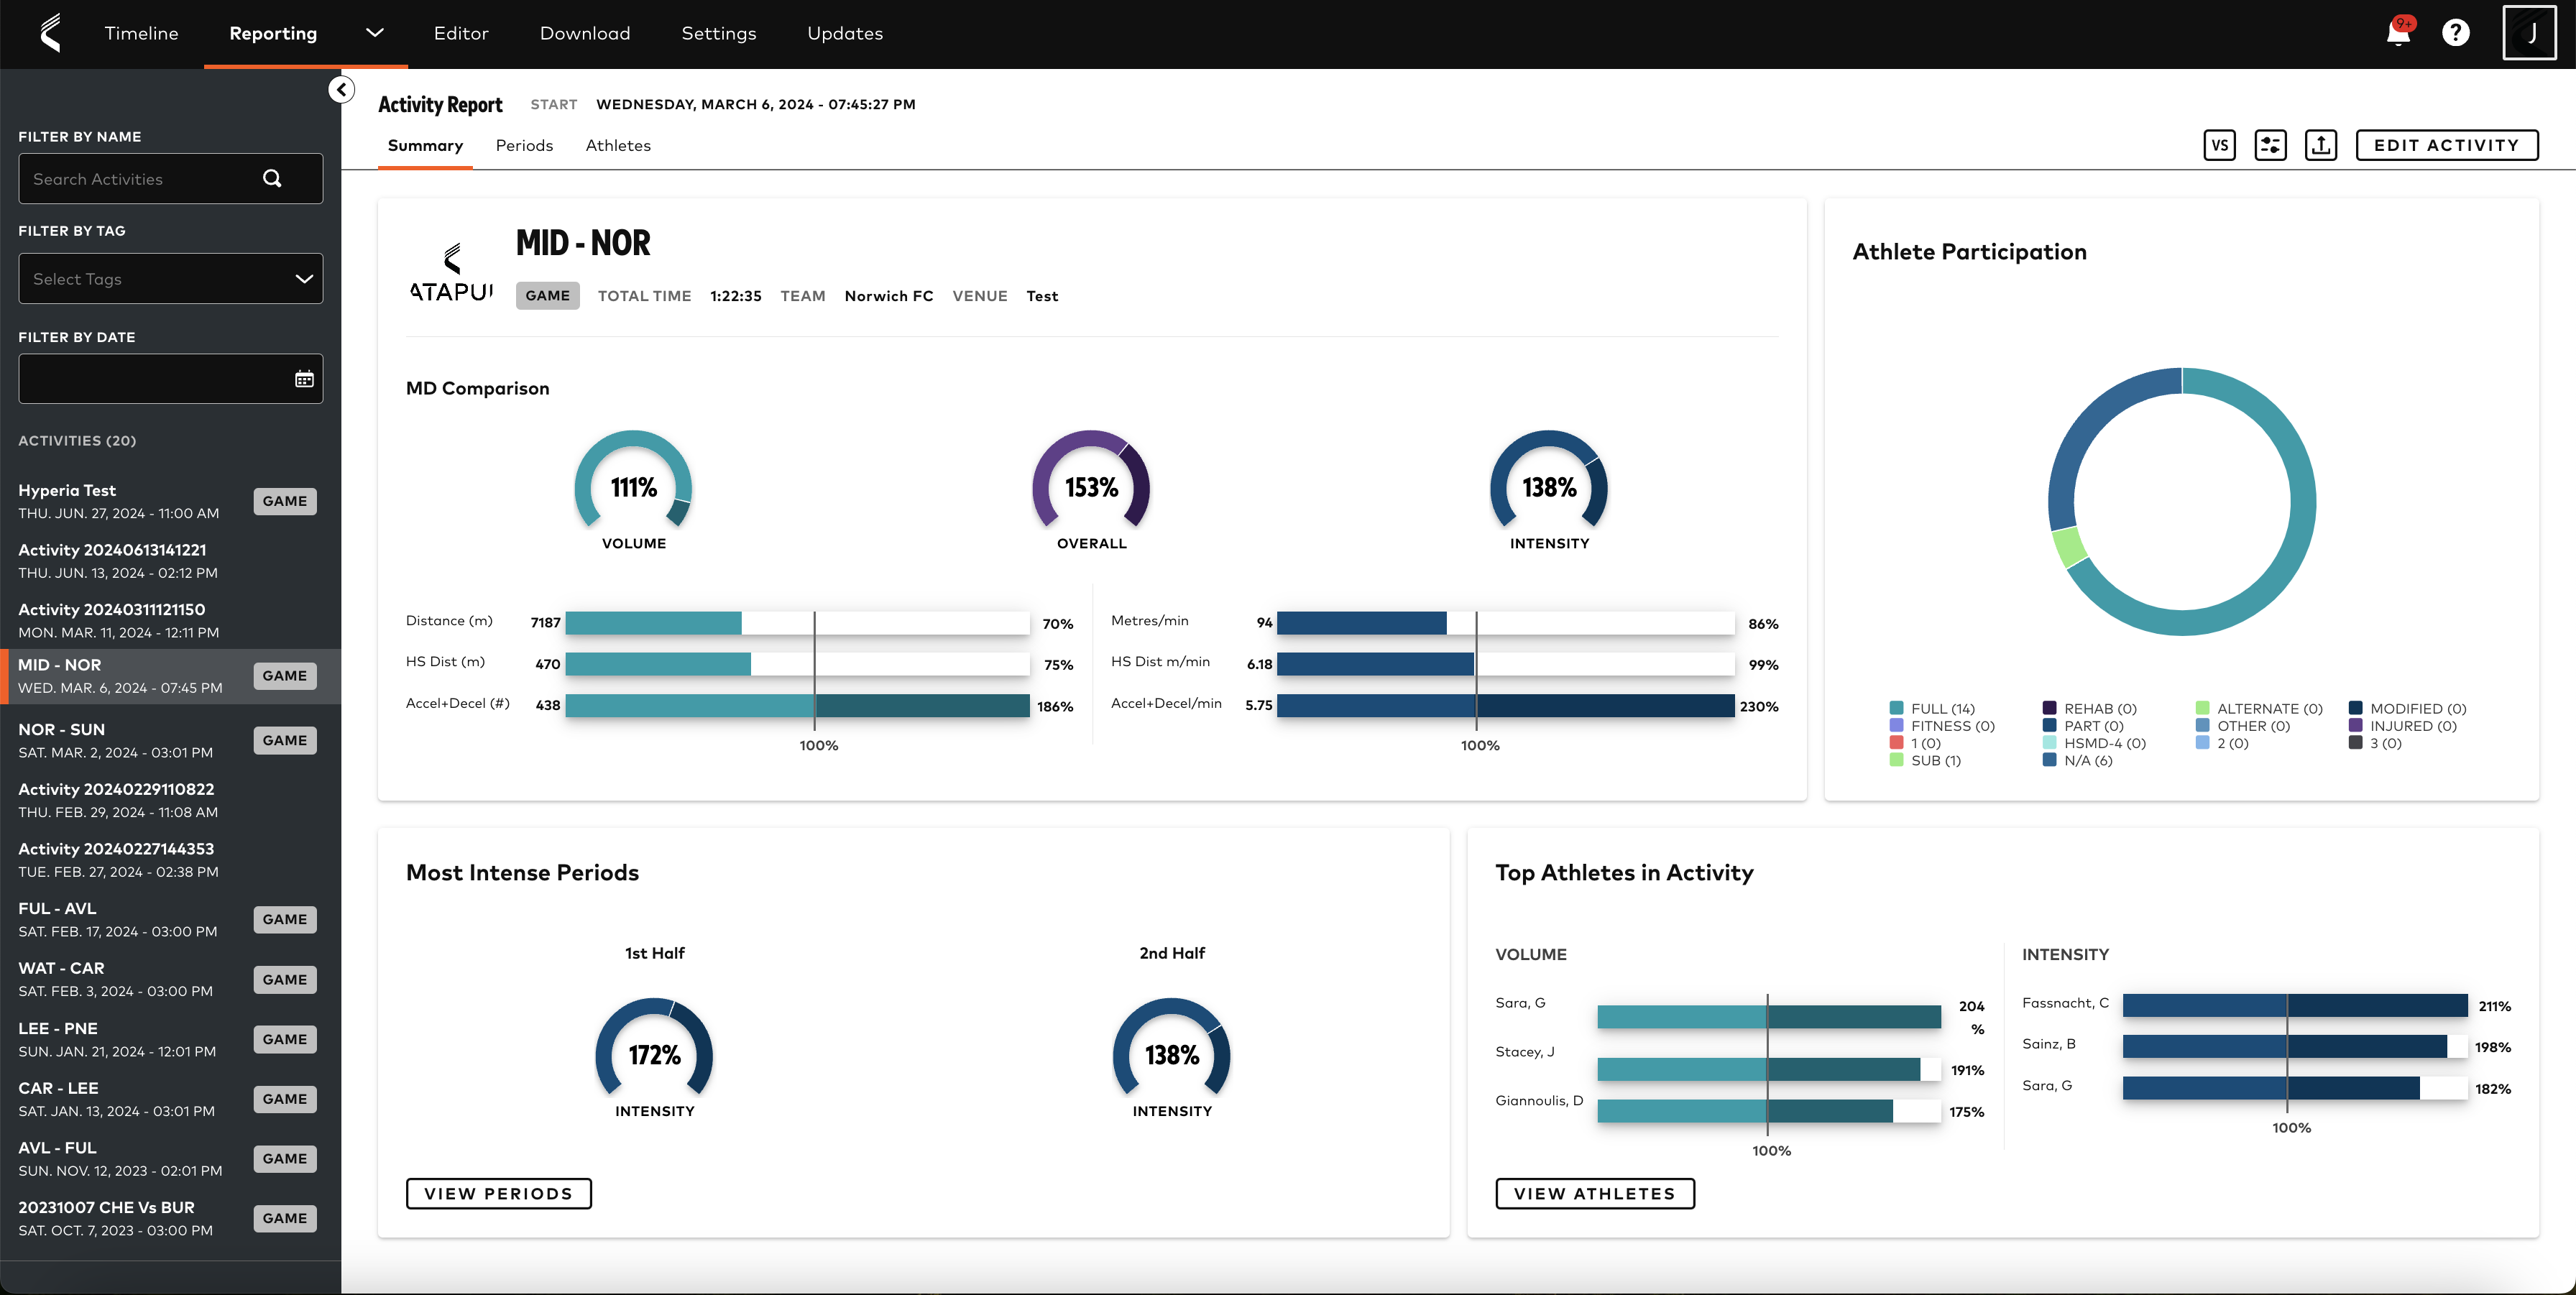Image resolution: width=2576 pixels, height=1295 pixels.
Task: Collapse the sidebar with the arrow button
Action: (341, 90)
